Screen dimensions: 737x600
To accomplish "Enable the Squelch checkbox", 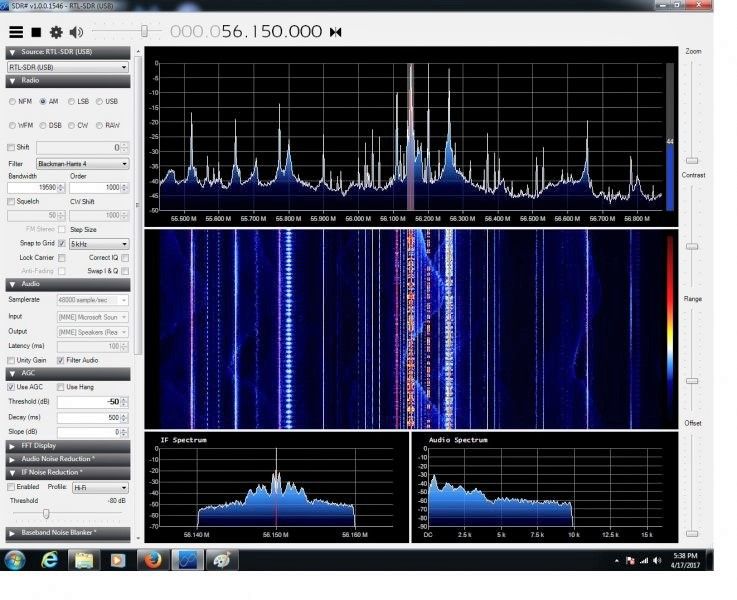I will point(11,202).
